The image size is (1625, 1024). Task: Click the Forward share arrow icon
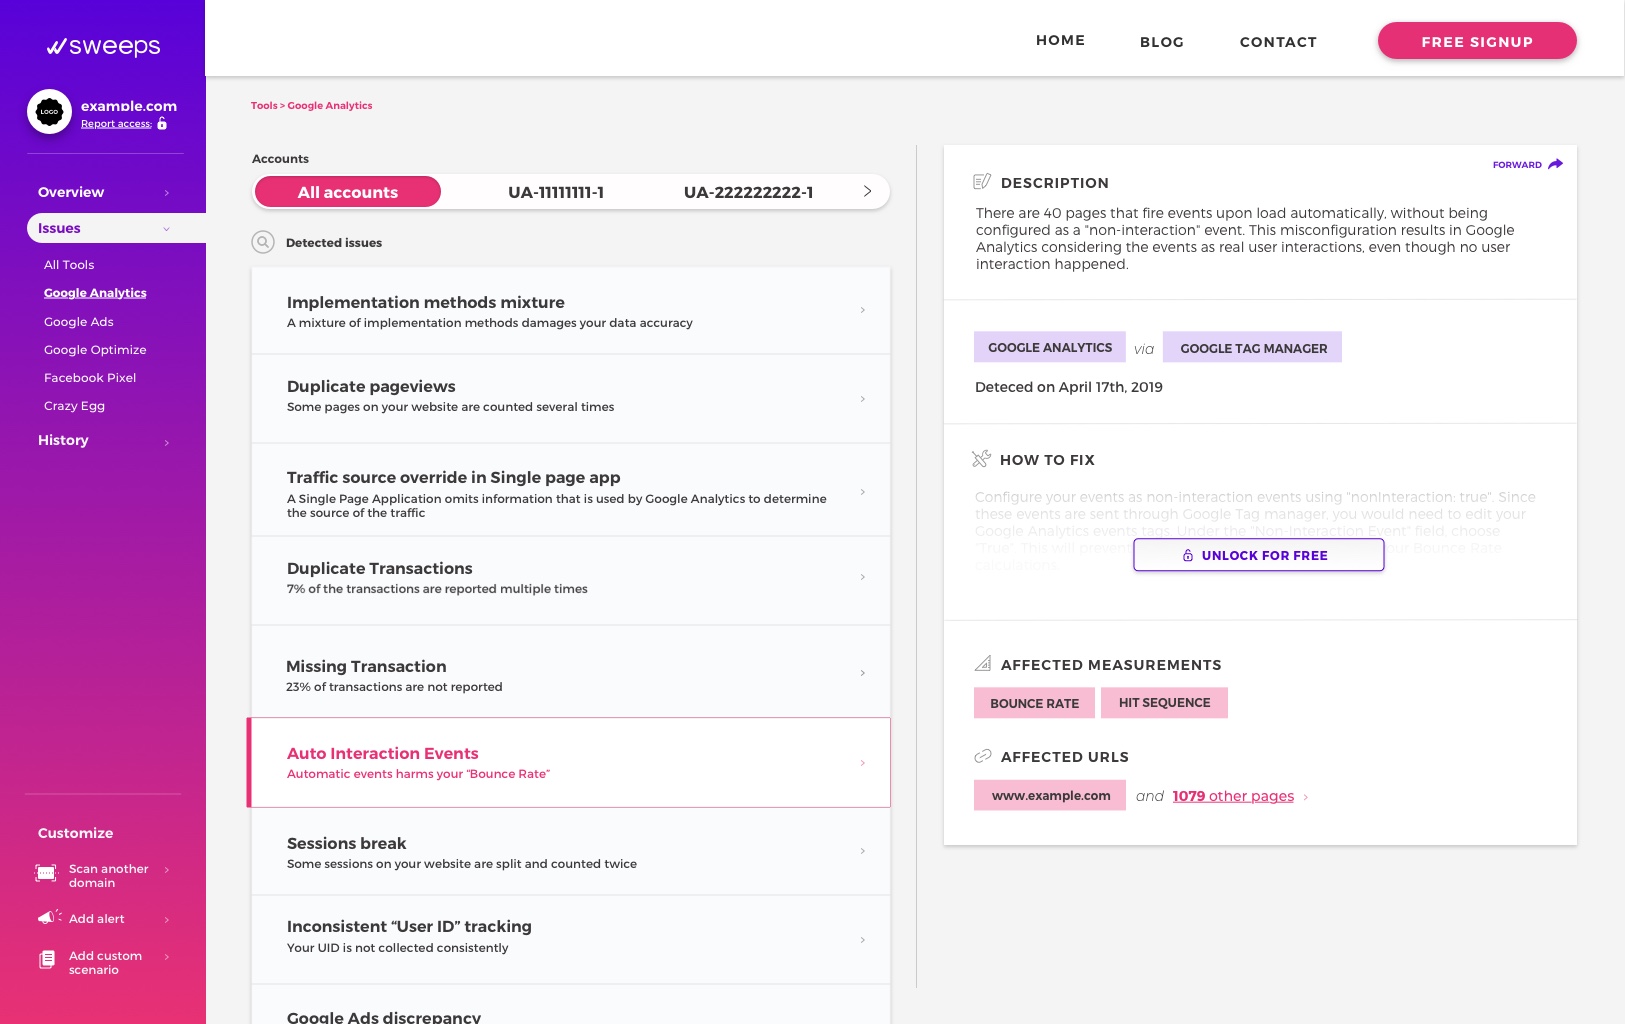1555,164
